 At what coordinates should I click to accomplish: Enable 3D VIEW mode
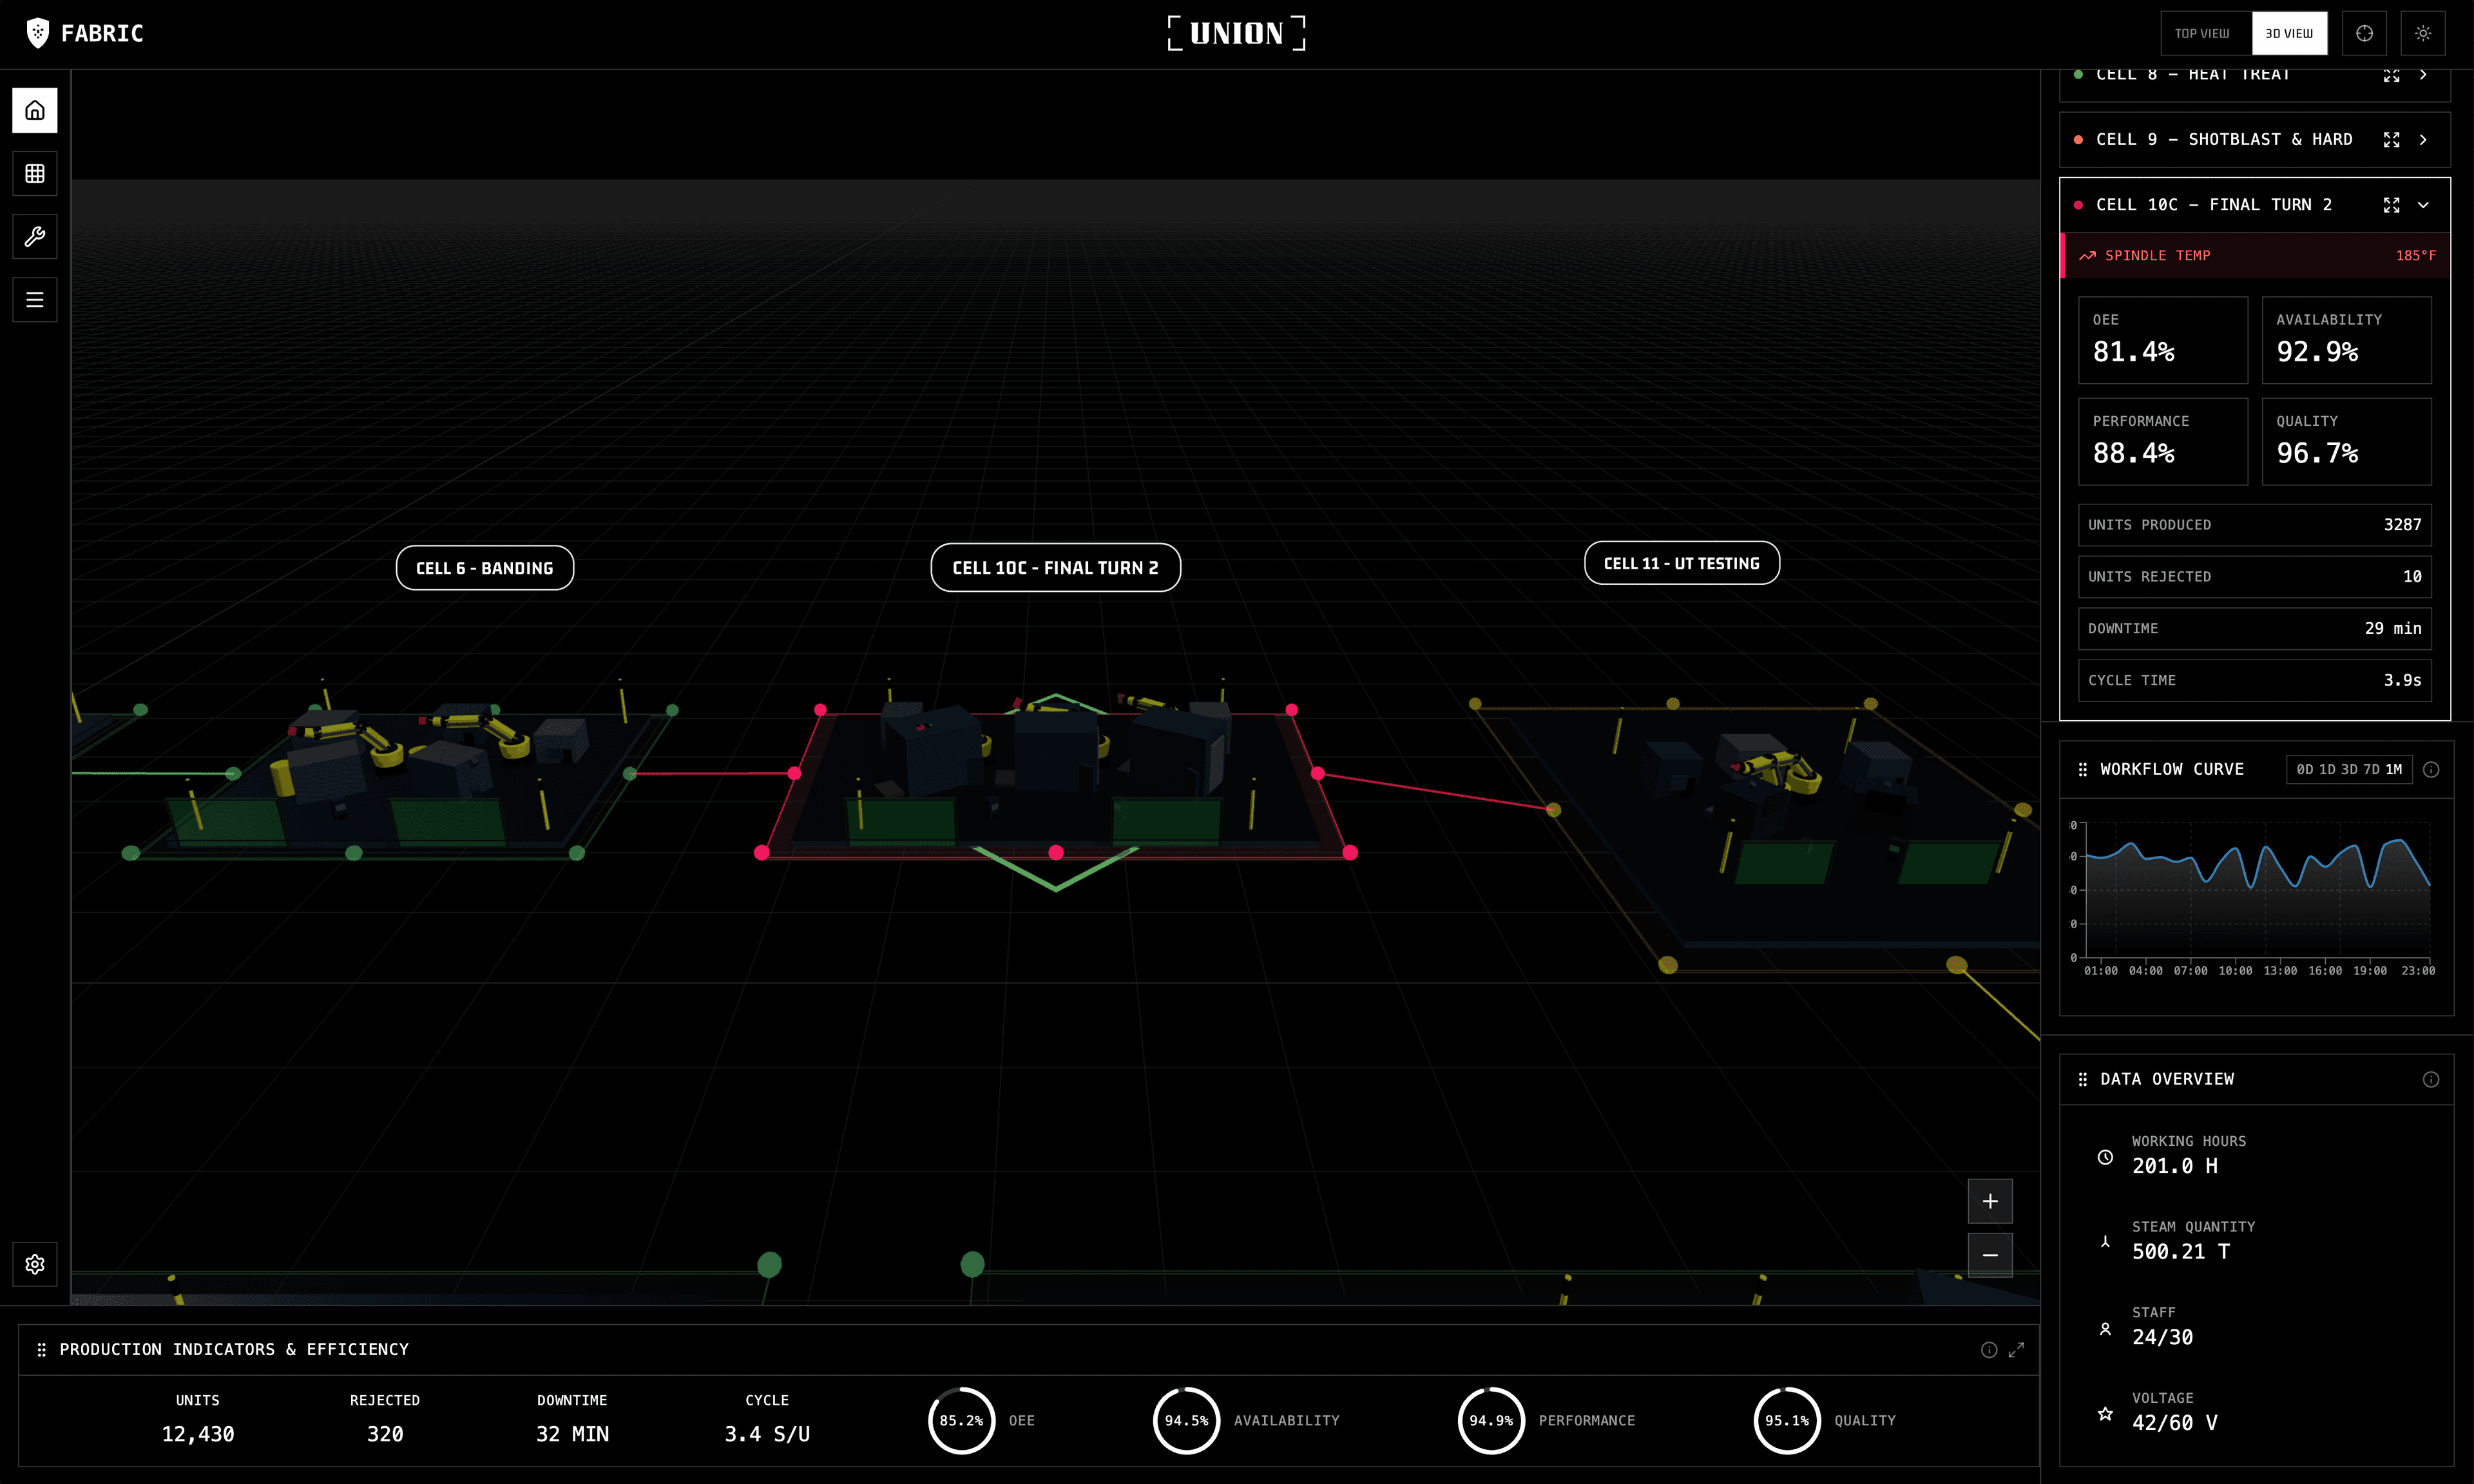(x=2290, y=33)
